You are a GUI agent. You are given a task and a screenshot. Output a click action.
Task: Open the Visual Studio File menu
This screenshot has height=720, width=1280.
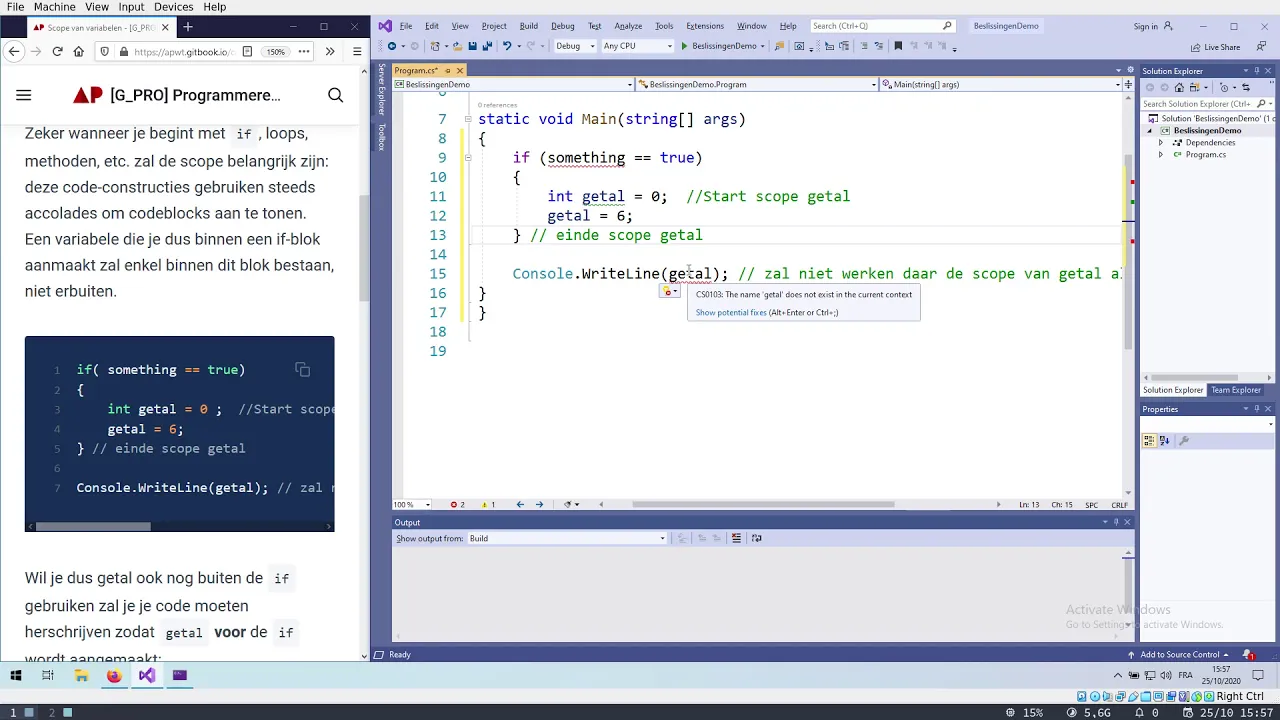click(x=406, y=26)
